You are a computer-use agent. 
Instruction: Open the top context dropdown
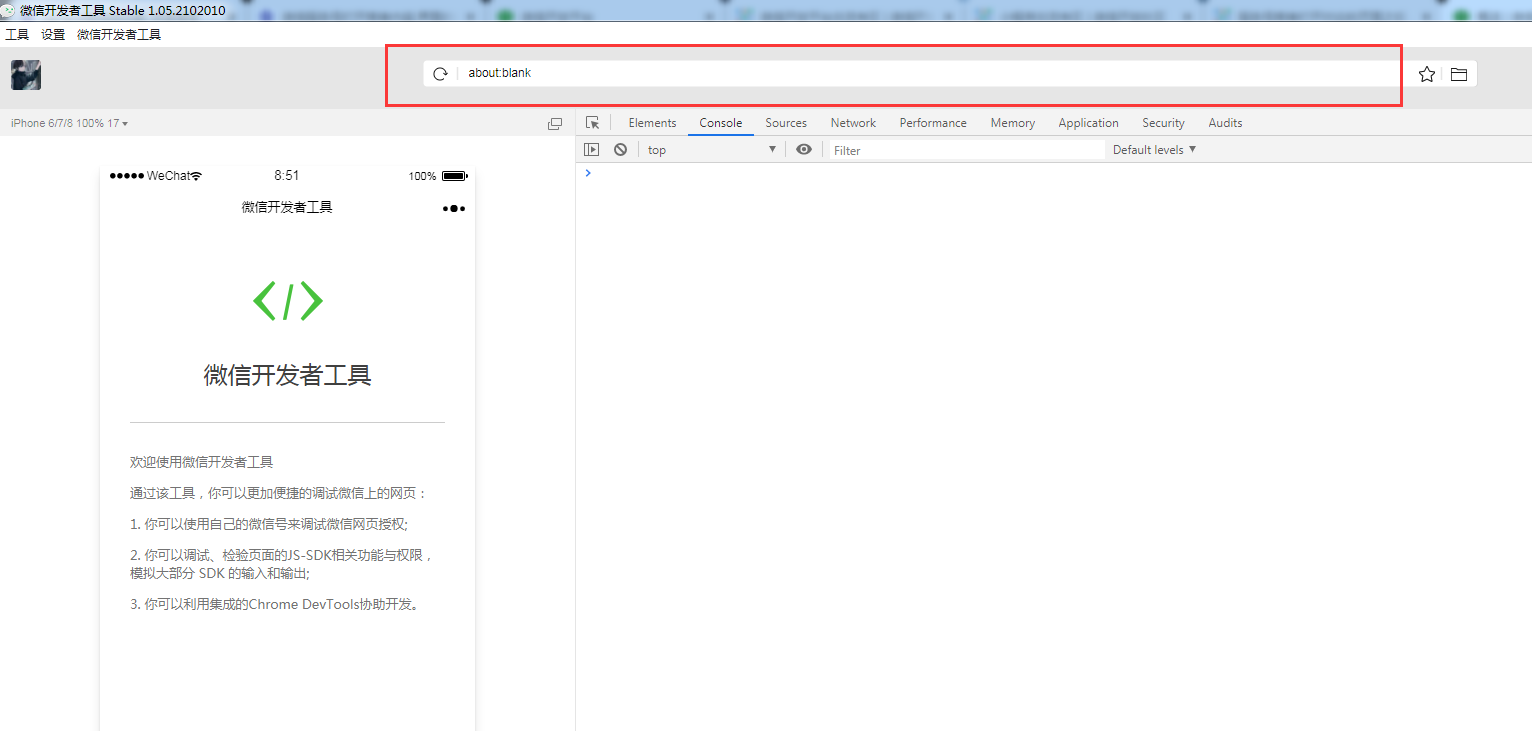(712, 149)
